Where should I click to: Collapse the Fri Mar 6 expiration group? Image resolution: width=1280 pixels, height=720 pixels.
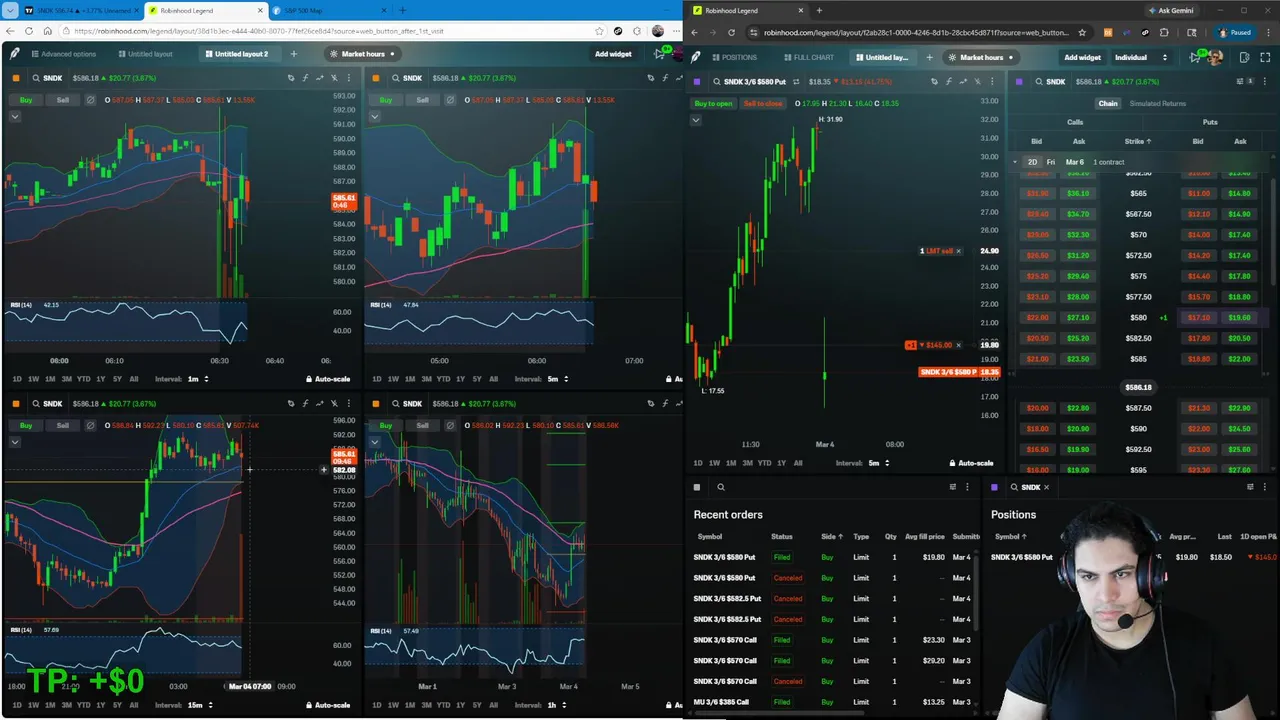[1015, 162]
